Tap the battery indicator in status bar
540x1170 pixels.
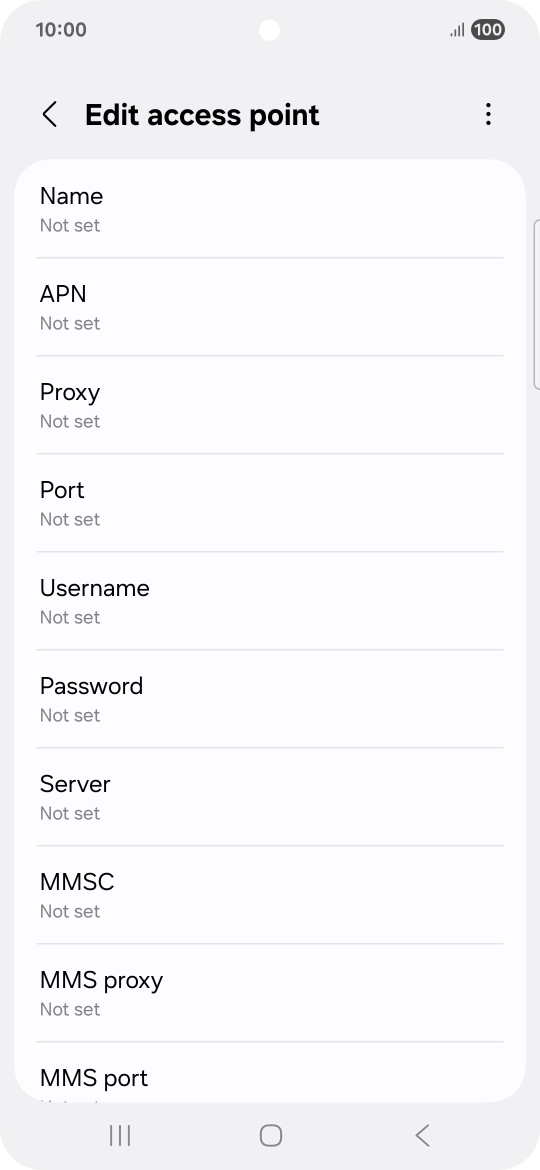tap(488, 30)
